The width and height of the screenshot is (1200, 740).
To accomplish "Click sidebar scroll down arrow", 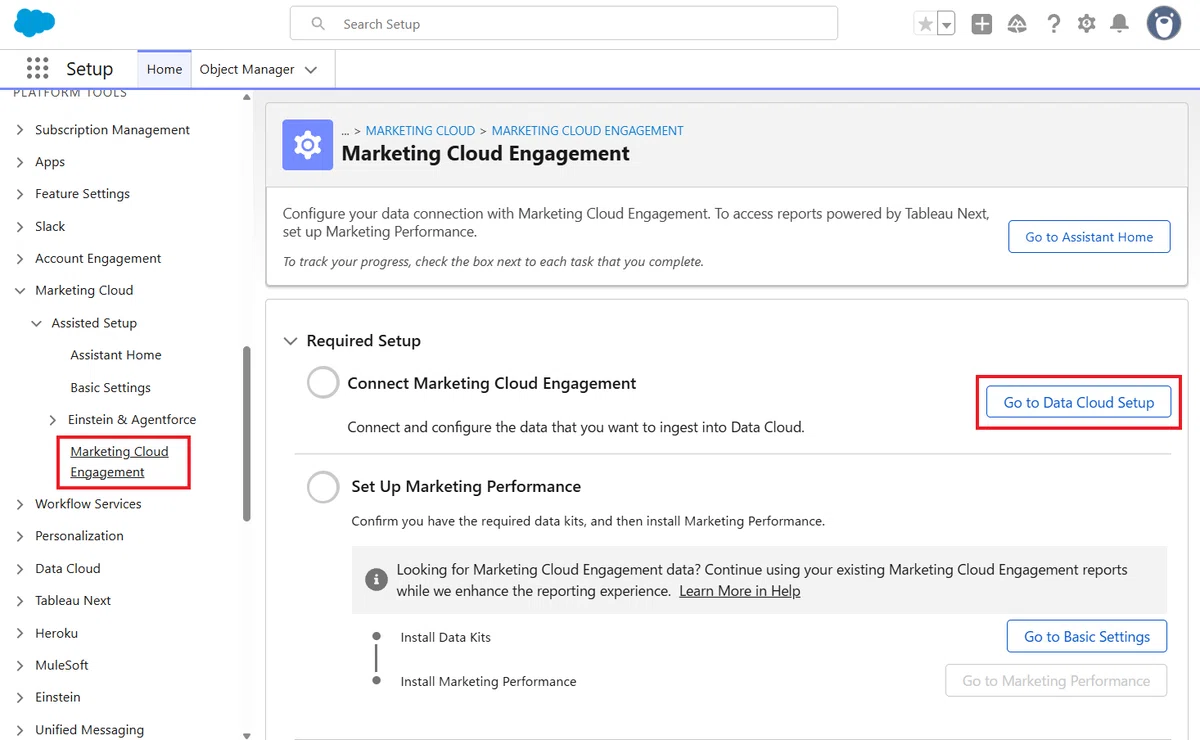I will click(x=247, y=735).
